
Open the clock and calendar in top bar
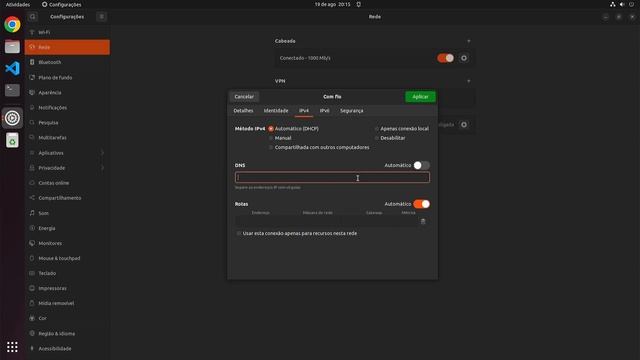point(332,4)
